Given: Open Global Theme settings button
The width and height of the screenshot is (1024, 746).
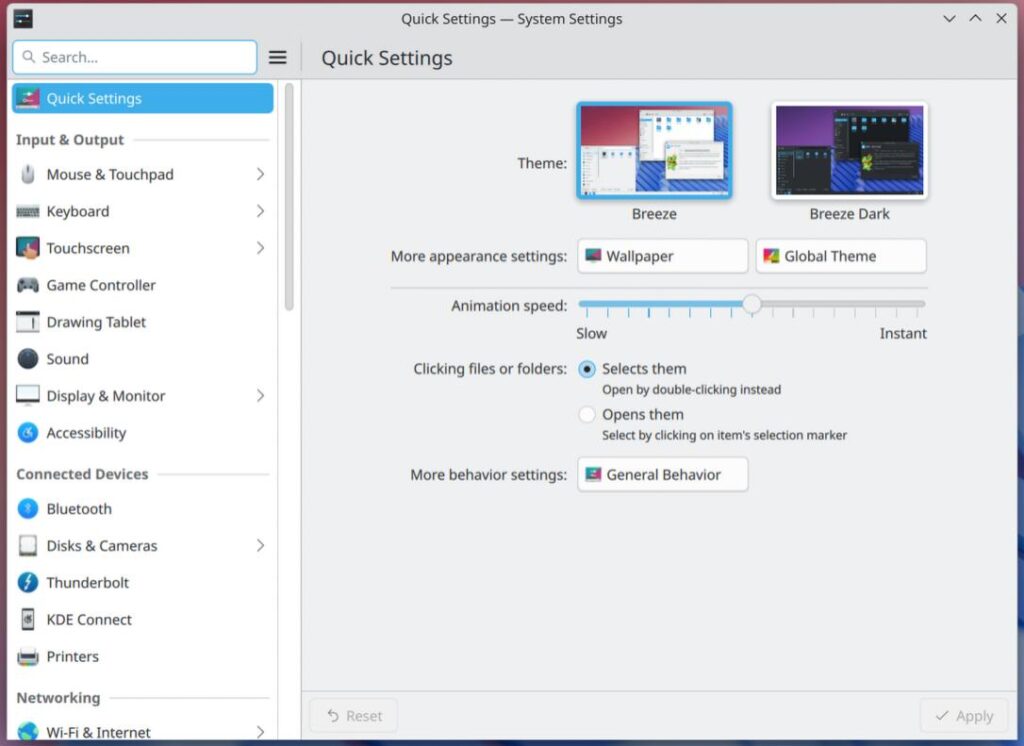Looking at the screenshot, I should click(x=841, y=256).
